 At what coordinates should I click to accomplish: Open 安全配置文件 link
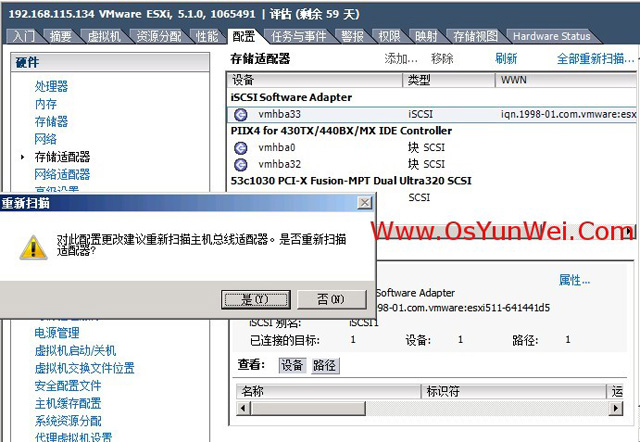[x=68, y=385]
